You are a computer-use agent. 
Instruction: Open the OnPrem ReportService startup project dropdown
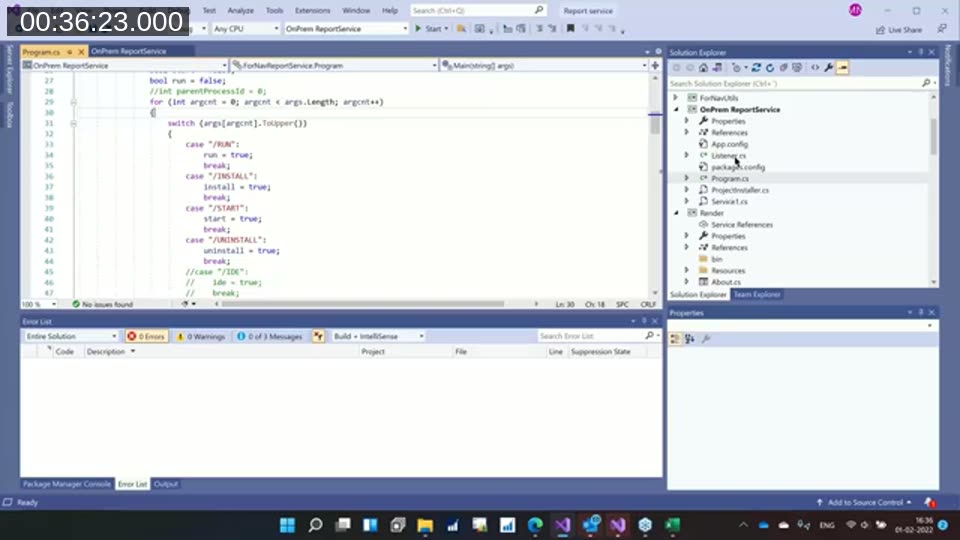346,29
